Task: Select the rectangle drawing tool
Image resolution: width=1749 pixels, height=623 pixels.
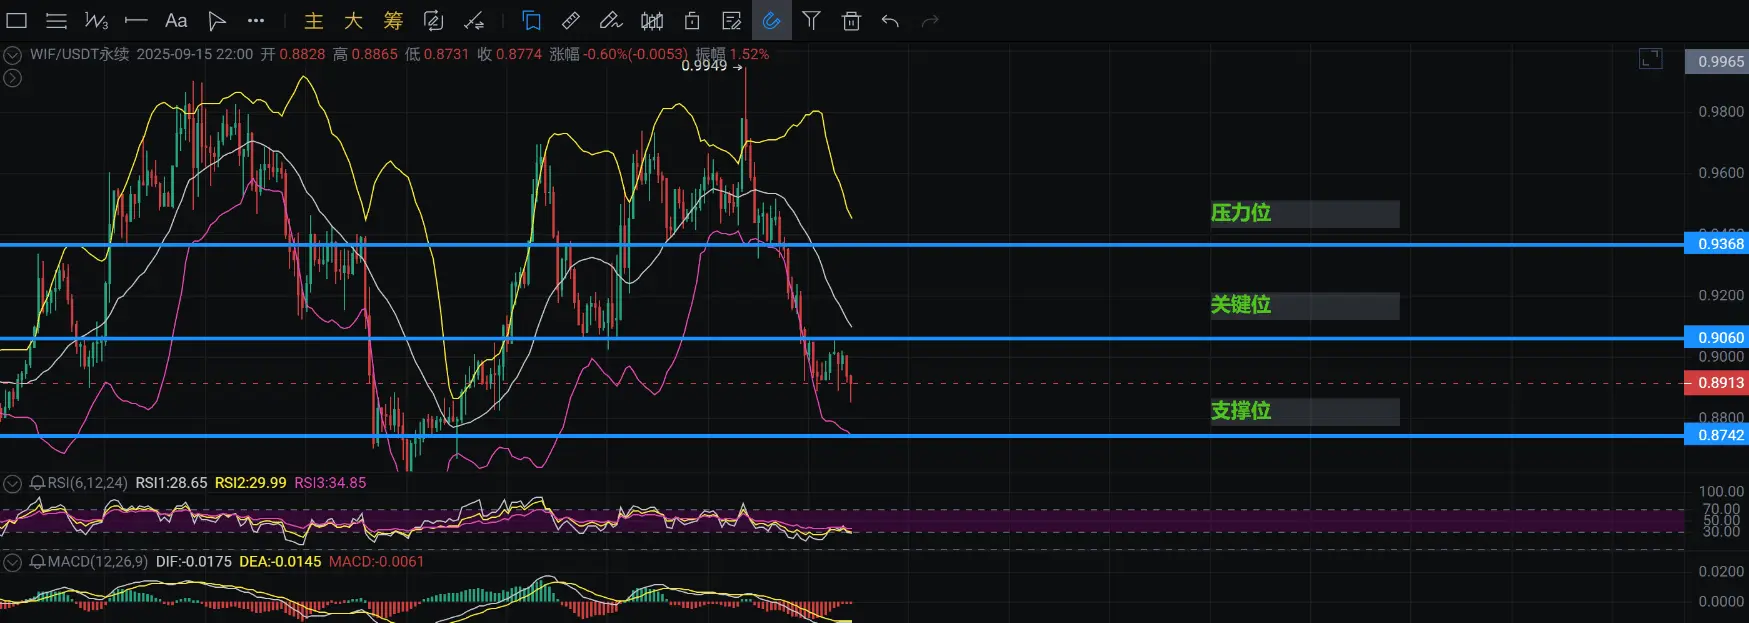Action: tap(17, 20)
